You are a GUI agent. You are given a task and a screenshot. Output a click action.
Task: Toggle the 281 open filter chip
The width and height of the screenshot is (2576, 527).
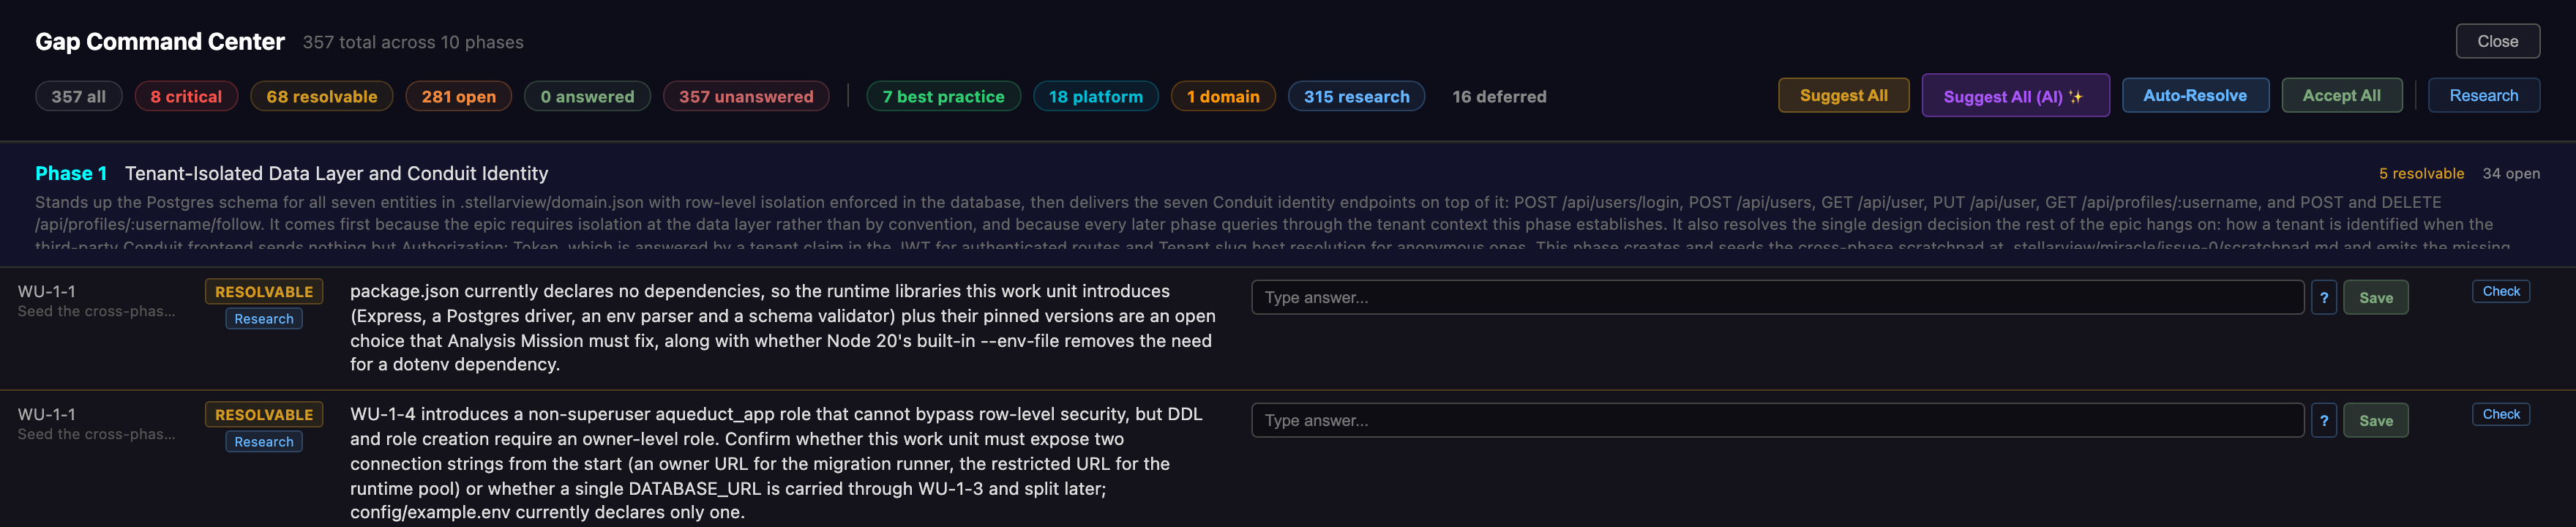[x=458, y=96]
